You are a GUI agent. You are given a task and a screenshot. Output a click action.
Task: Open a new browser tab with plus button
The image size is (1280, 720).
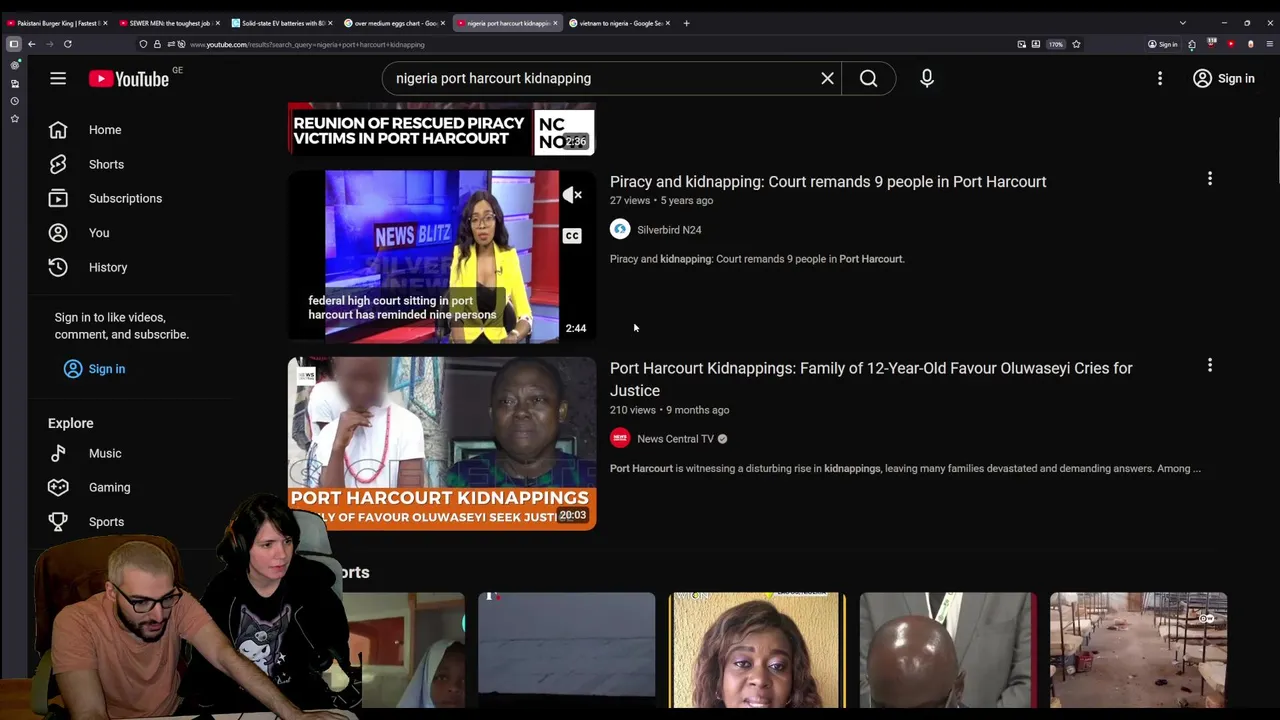click(x=686, y=23)
